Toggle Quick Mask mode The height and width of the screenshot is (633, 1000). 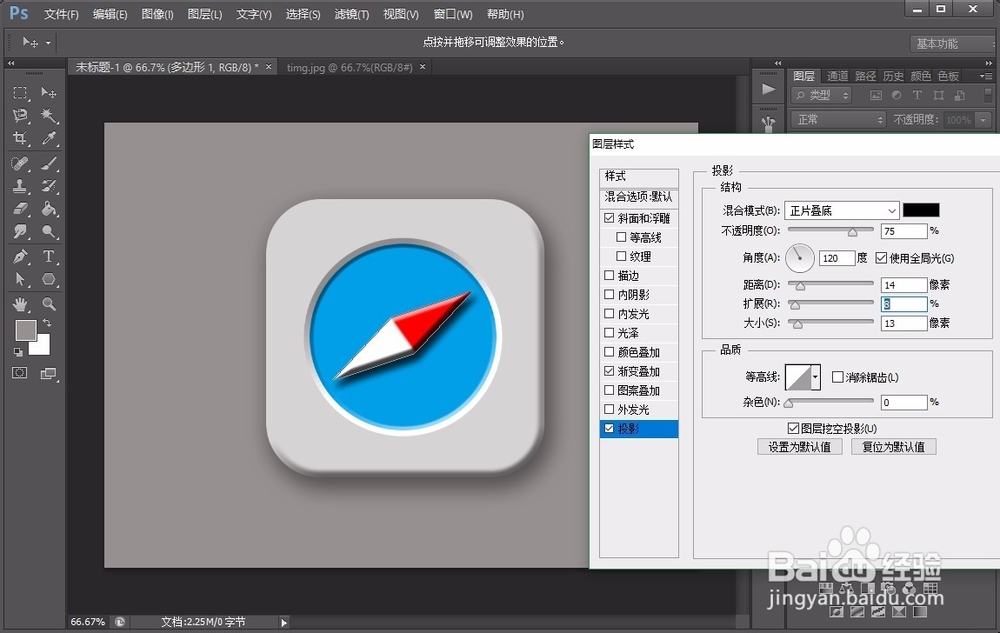20,373
